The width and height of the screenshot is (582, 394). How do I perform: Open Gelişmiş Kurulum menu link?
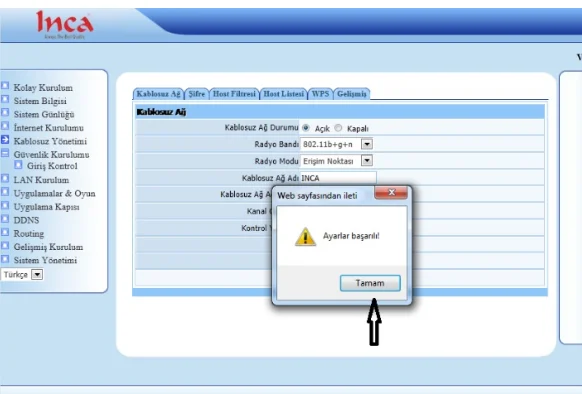tap(48, 247)
